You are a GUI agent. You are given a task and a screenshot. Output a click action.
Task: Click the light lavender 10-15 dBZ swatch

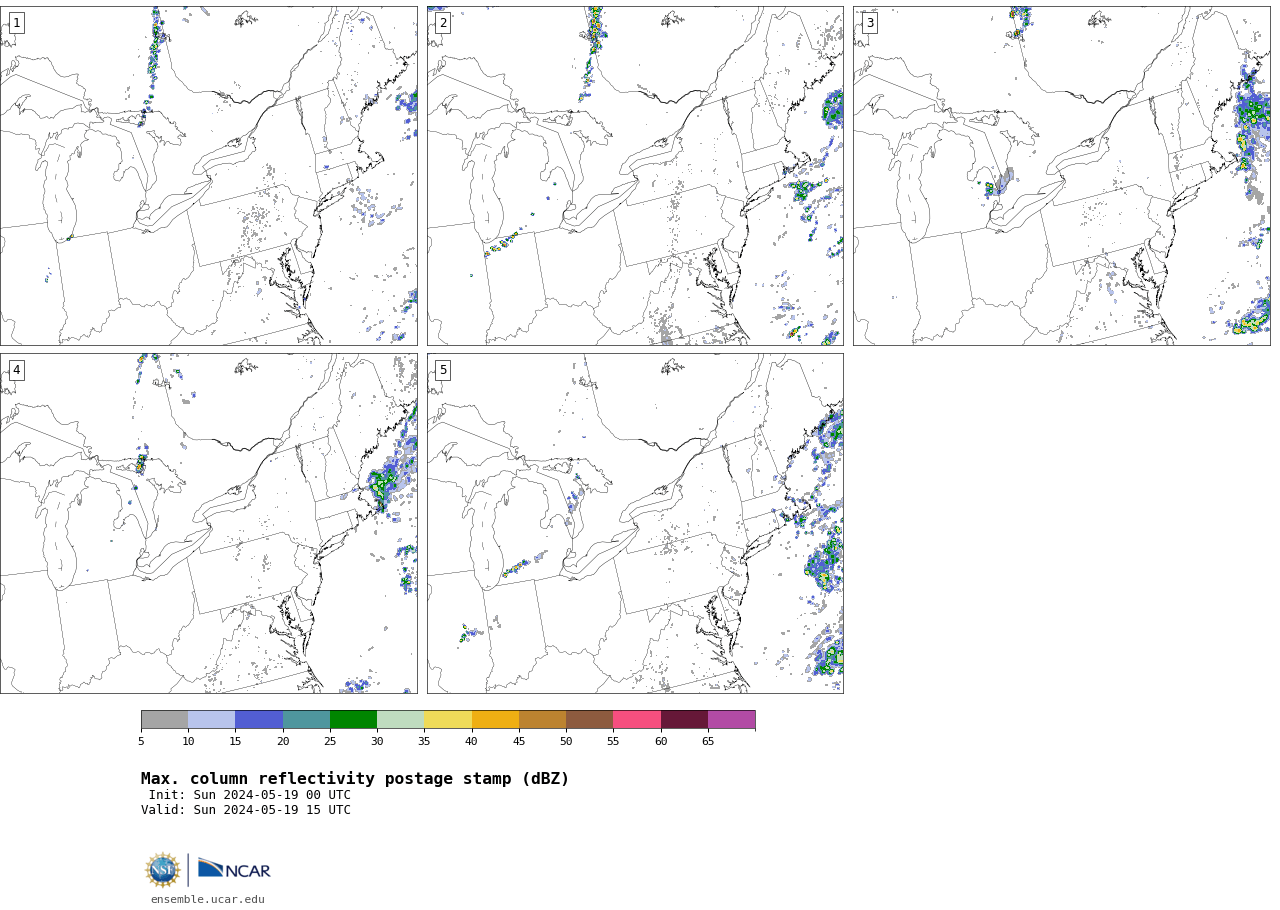(212, 720)
